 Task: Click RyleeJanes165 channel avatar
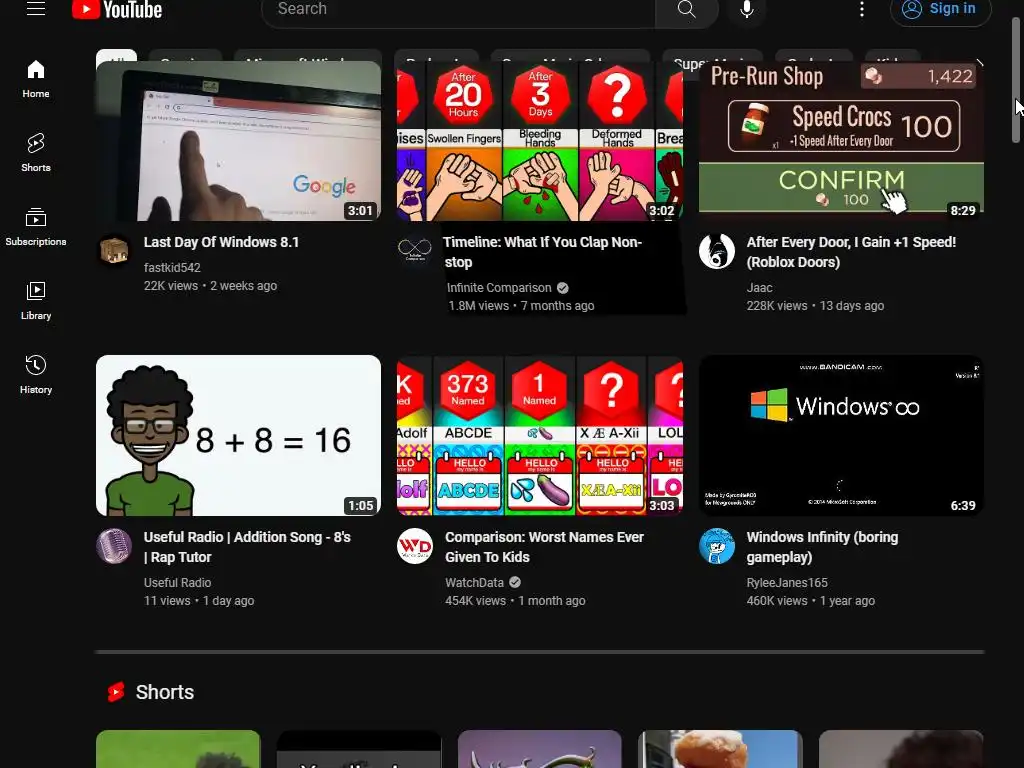coord(716,546)
